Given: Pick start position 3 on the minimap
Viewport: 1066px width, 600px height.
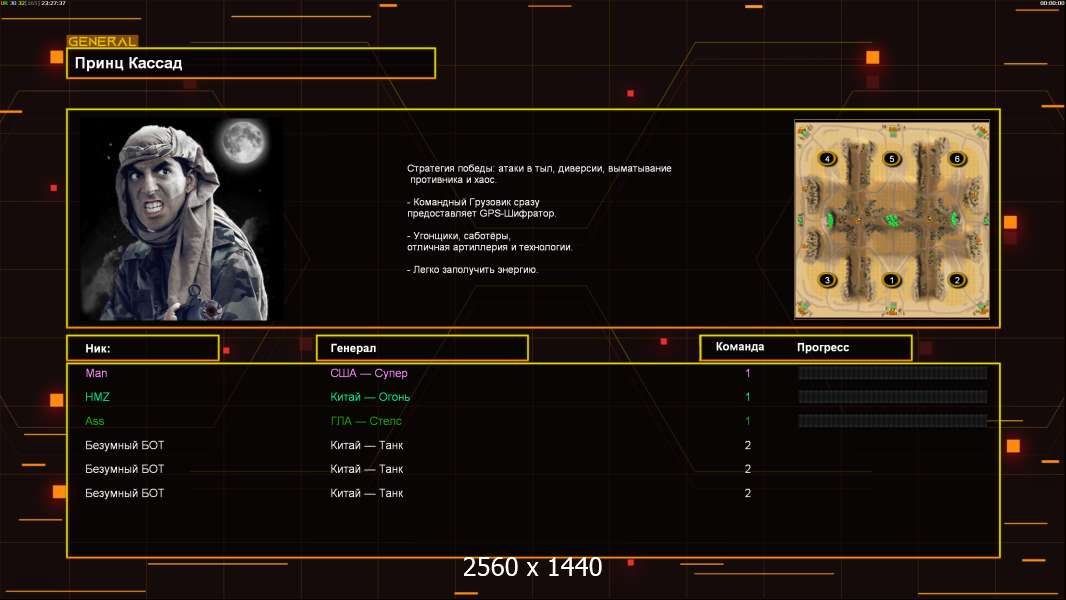Looking at the screenshot, I should [827, 280].
